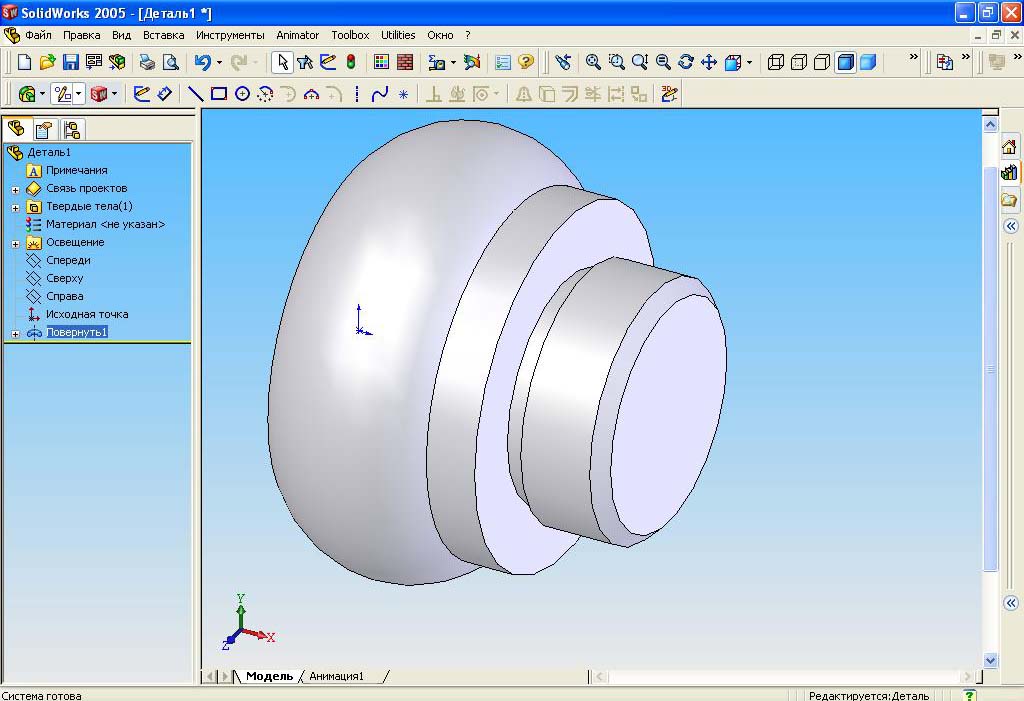Expand the Освещение tree node
This screenshot has width=1024, height=701.
(15, 244)
